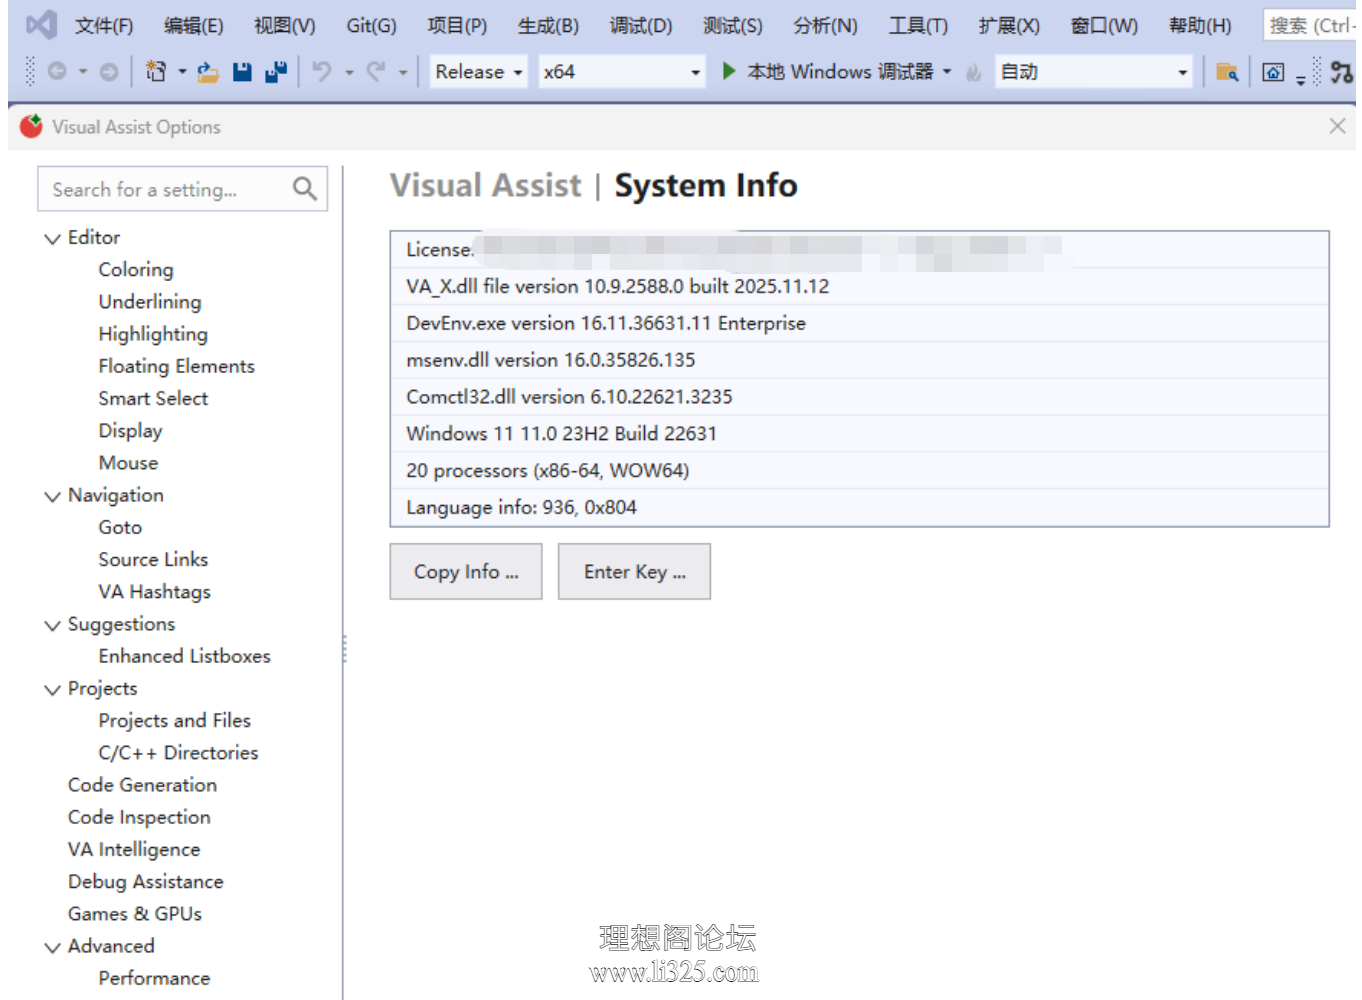Select Smart Select settings

tap(153, 398)
